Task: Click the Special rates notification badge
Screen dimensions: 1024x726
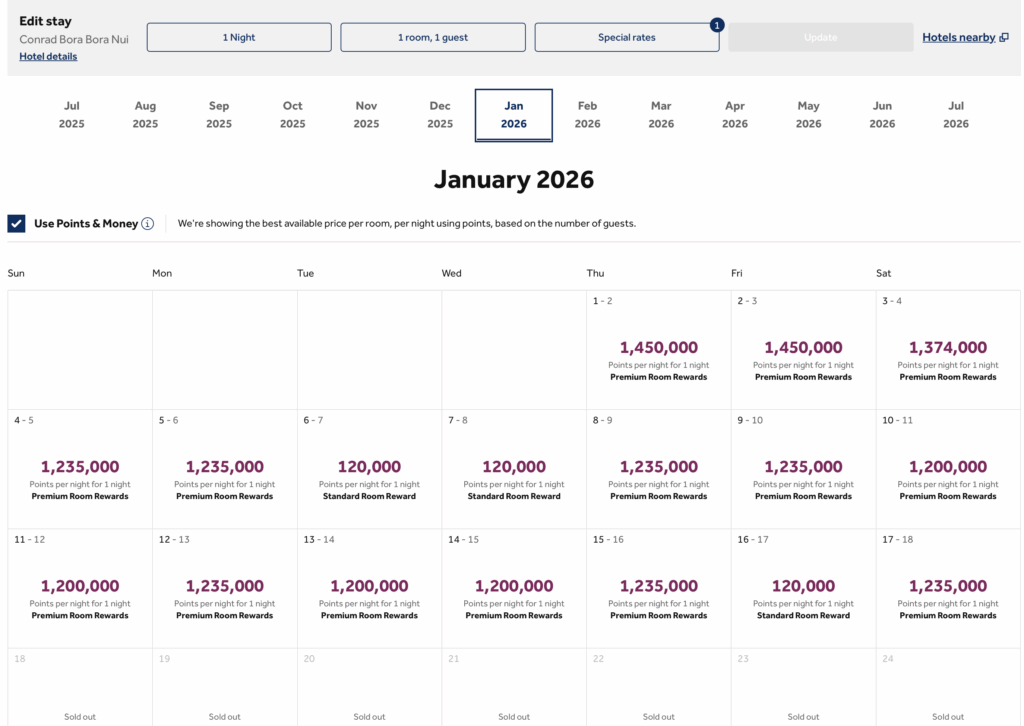Action: [717, 25]
